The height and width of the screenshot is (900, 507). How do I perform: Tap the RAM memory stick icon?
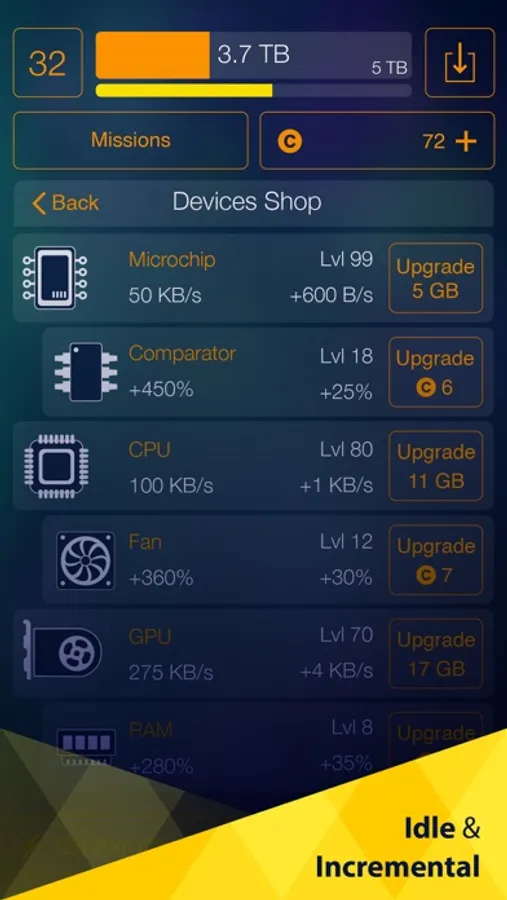point(86,746)
